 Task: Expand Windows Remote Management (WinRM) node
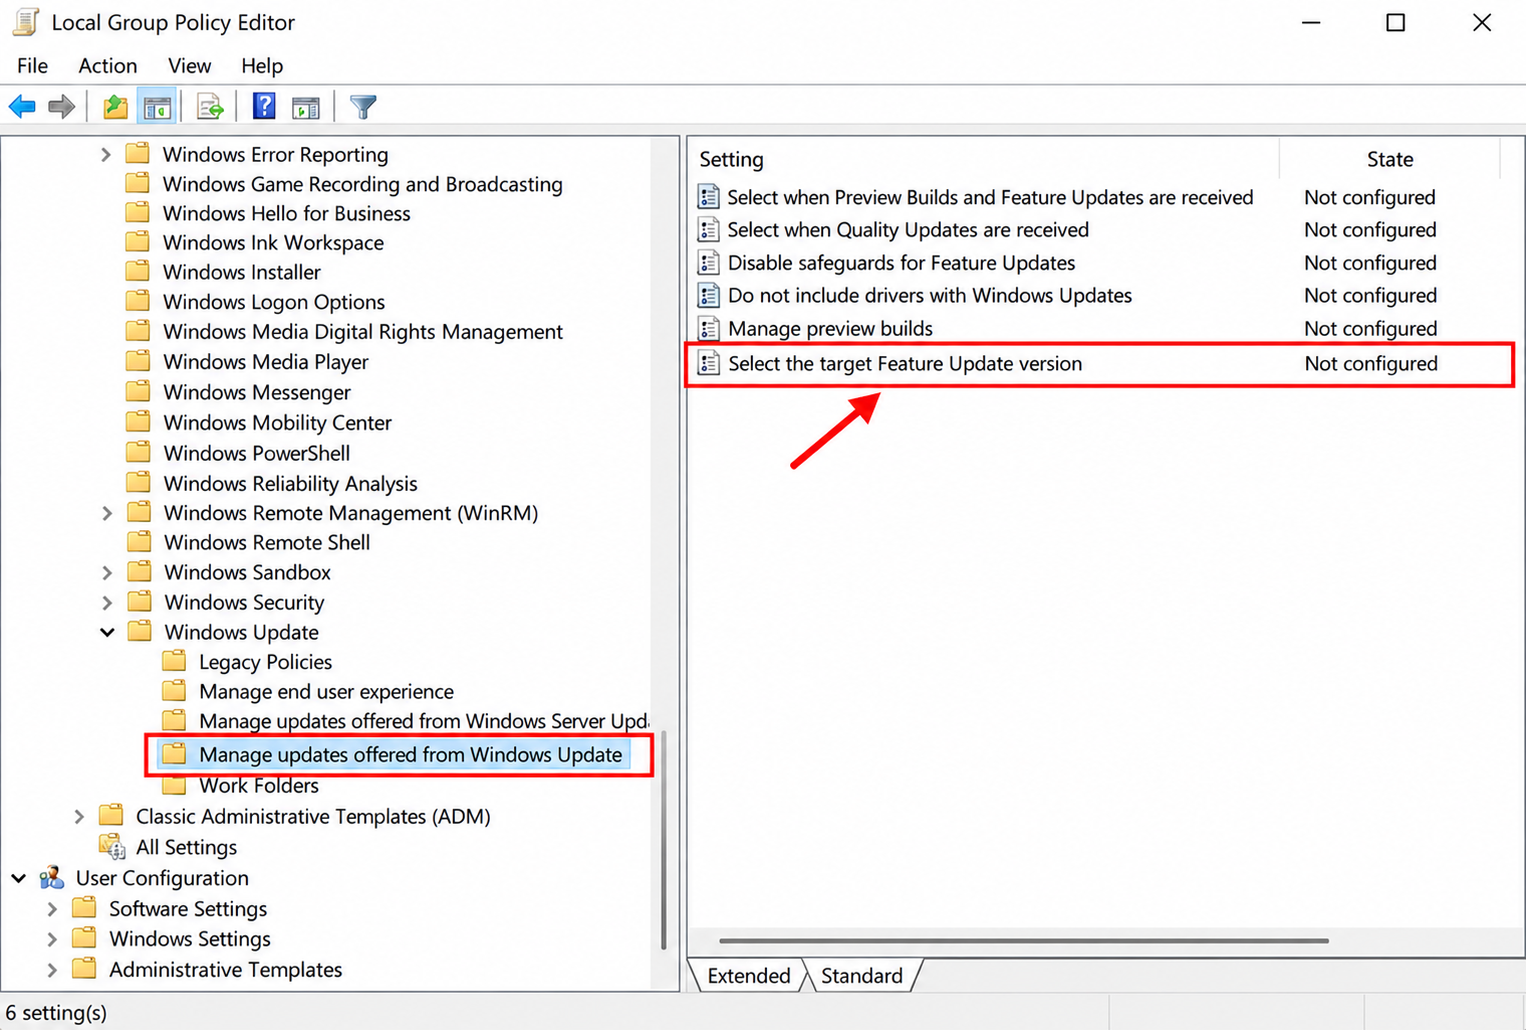pos(106,513)
